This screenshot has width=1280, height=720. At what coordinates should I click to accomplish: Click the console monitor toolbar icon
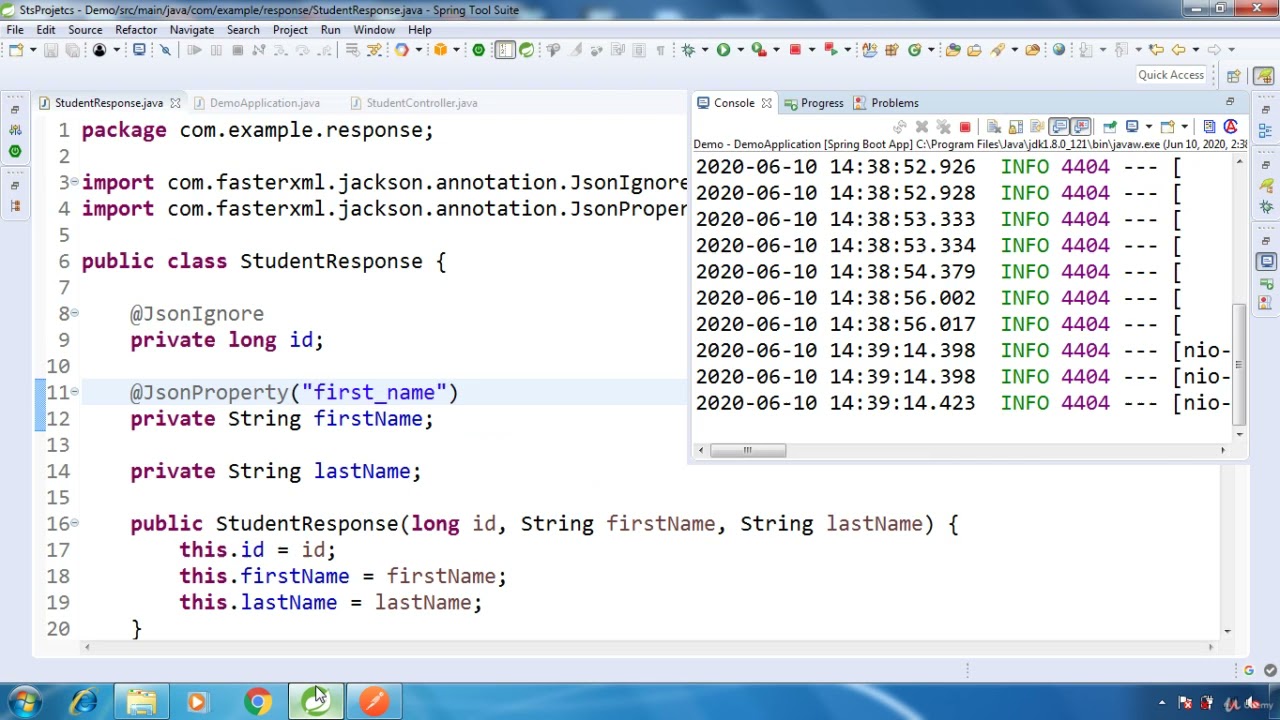[139, 50]
